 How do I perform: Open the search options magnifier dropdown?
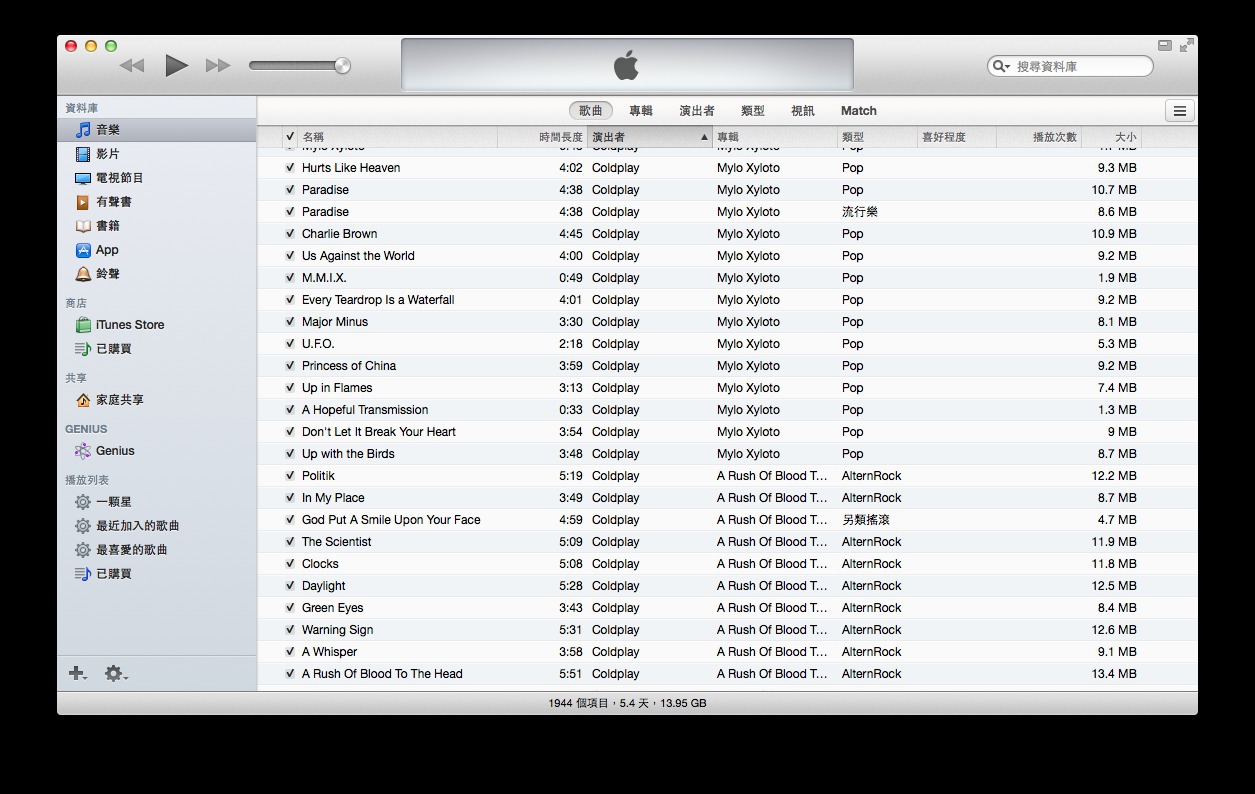[1000, 67]
